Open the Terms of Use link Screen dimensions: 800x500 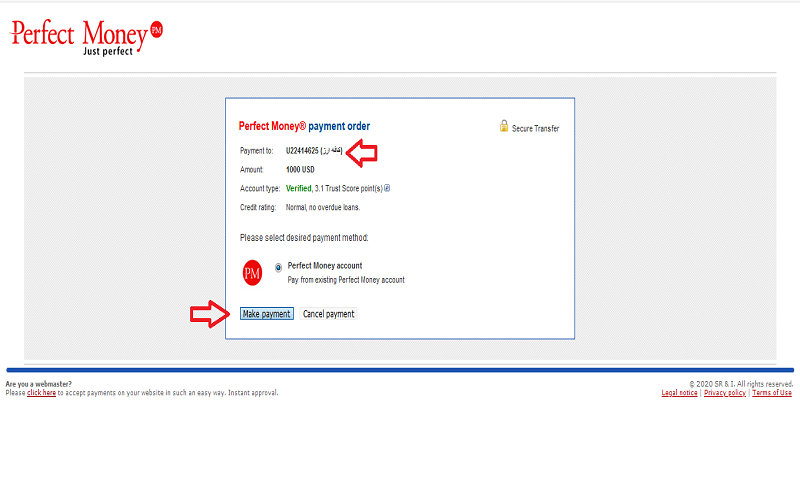click(772, 392)
